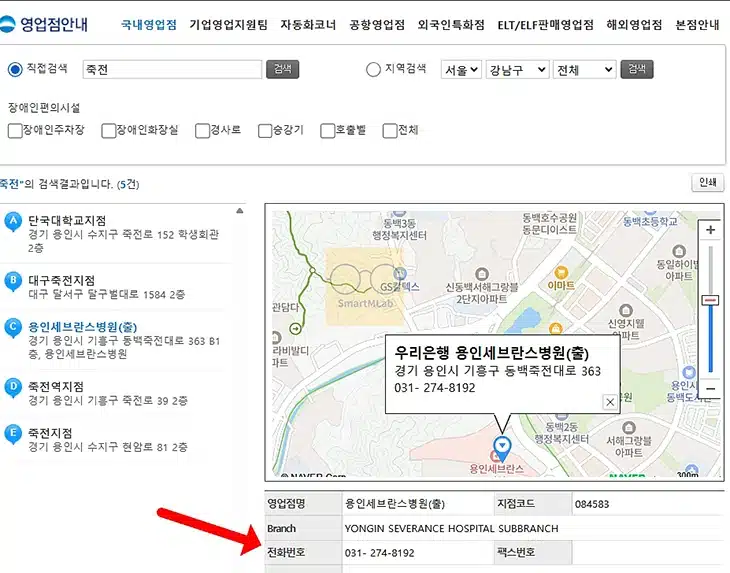The image size is (730, 573).
Task: Click the 인쇄 print button
Action: (708, 182)
